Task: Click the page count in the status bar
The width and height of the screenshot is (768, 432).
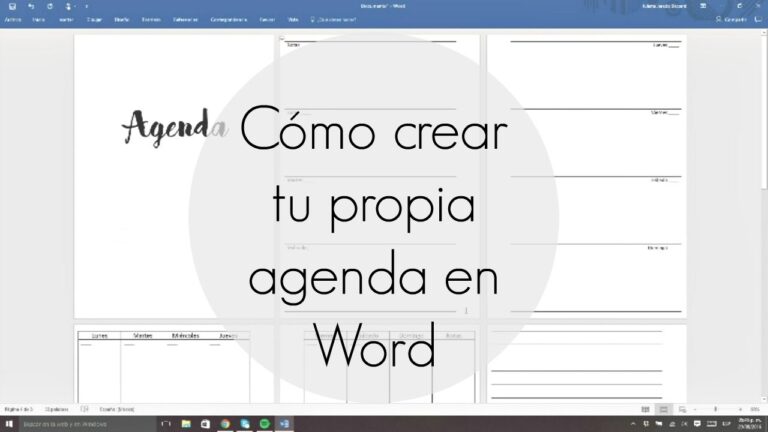Action: click(19, 409)
